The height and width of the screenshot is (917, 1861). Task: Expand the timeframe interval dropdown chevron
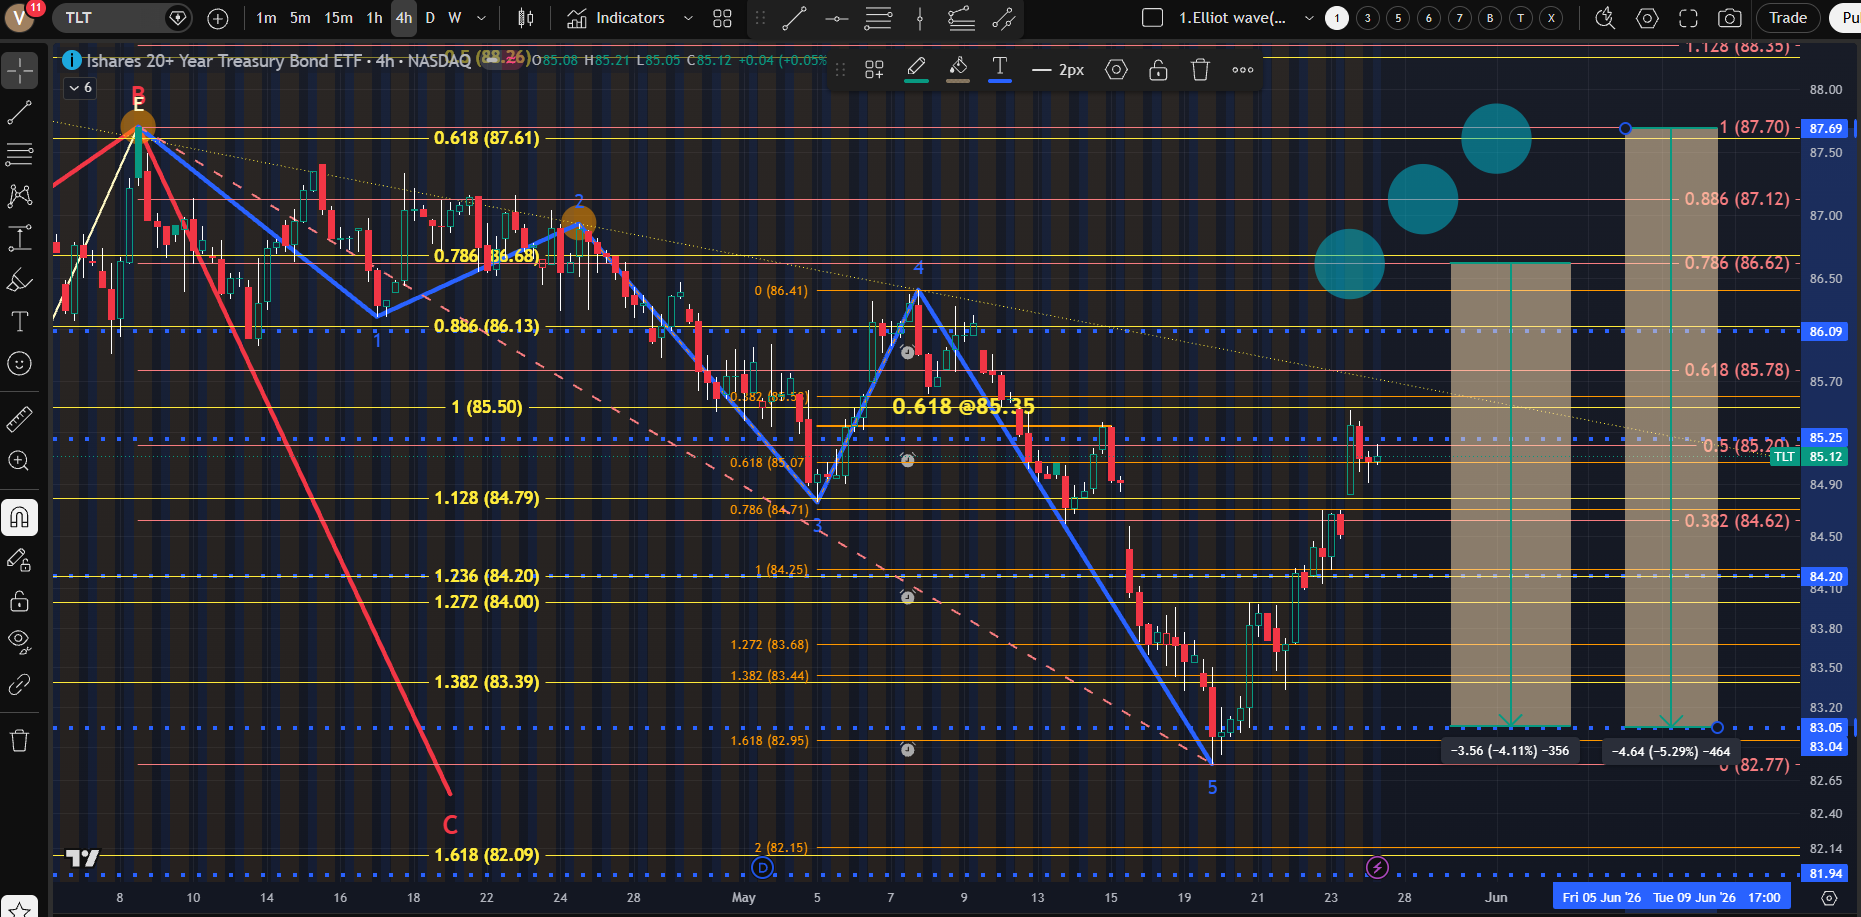coord(481,18)
